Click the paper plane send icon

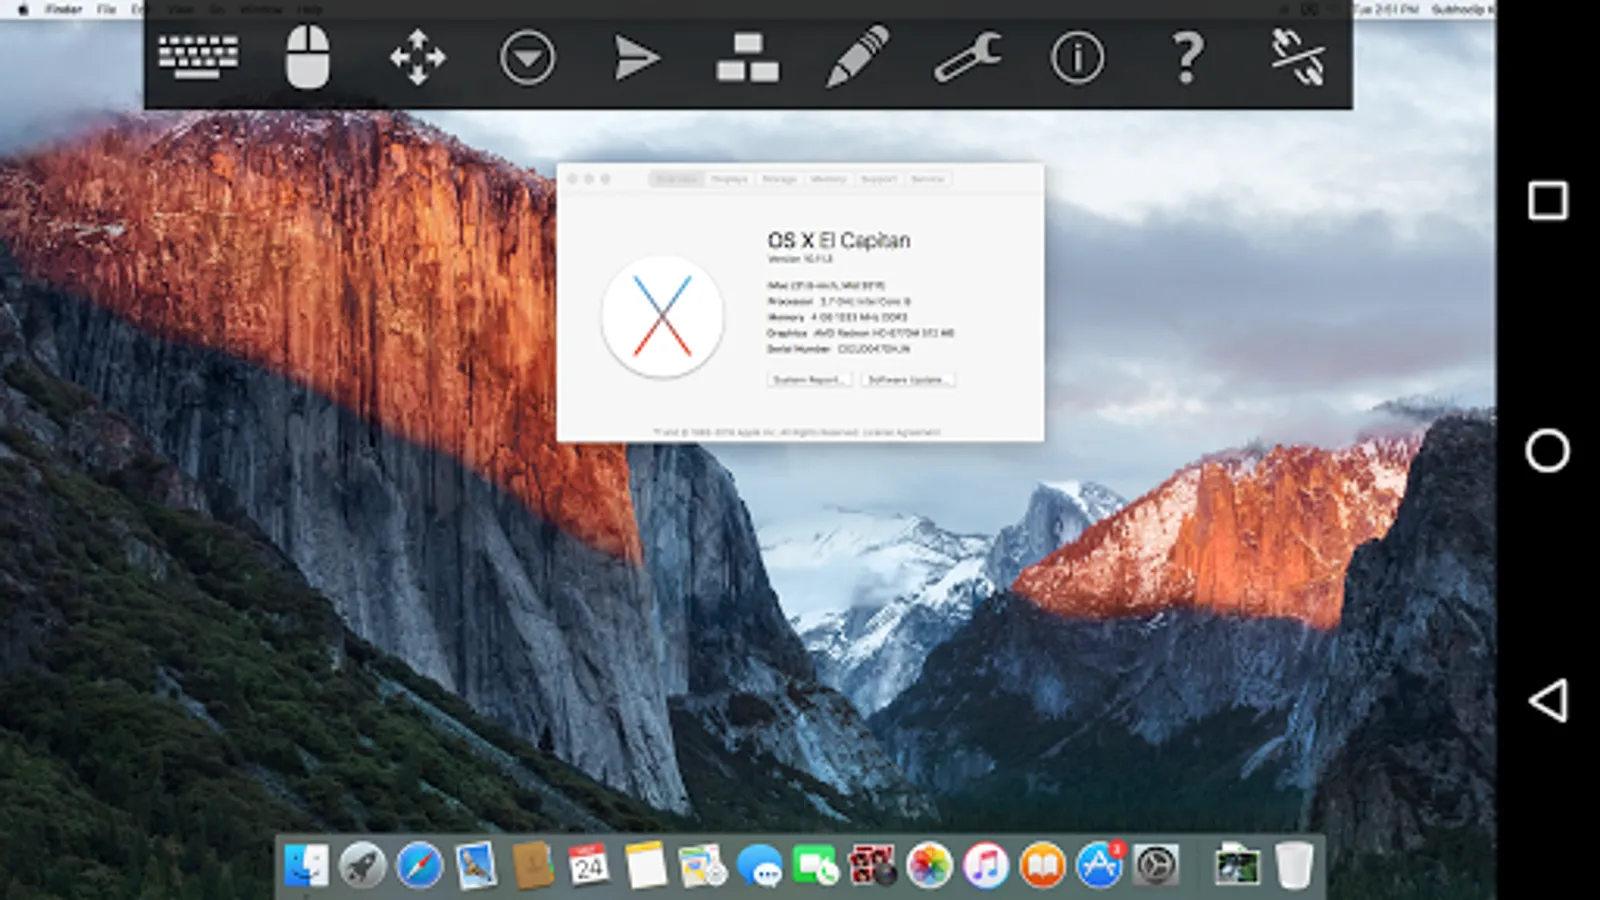[637, 57]
